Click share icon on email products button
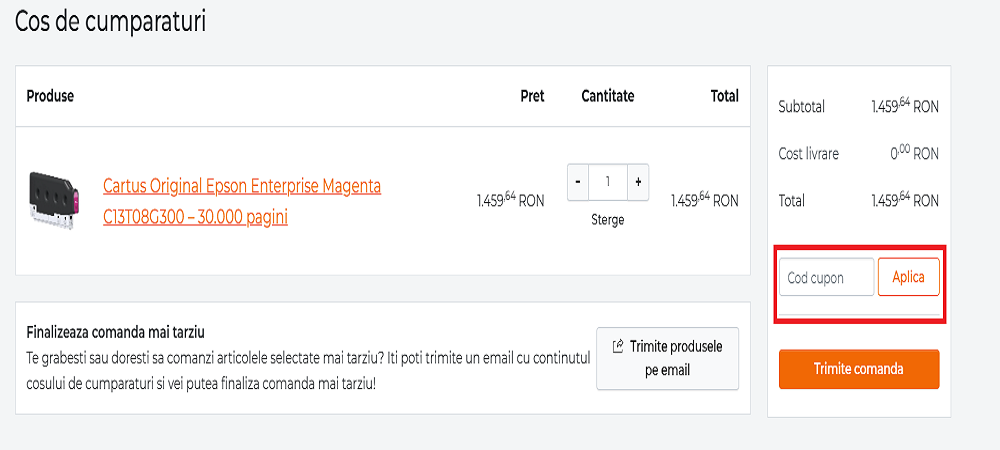The image size is (1000, 450). (x=618, y=346)
